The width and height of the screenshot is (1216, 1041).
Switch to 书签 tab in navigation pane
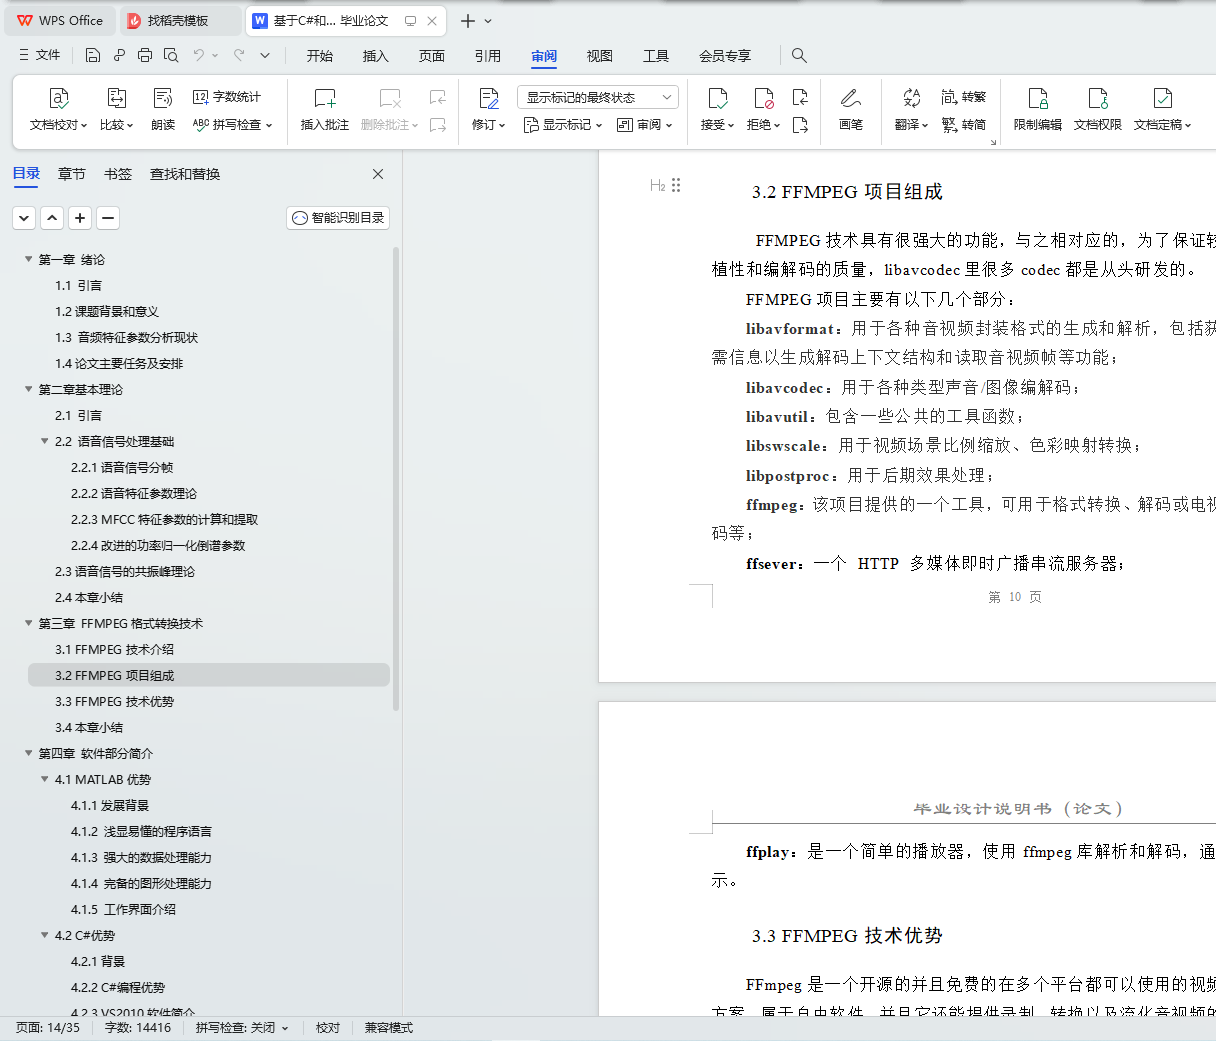(118, 174)
